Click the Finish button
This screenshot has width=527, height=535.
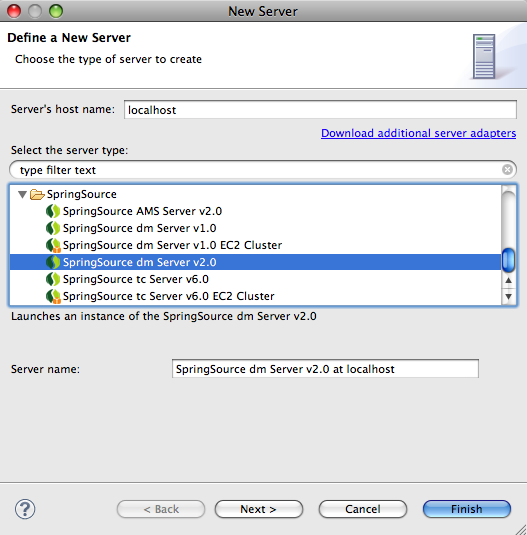467,509
